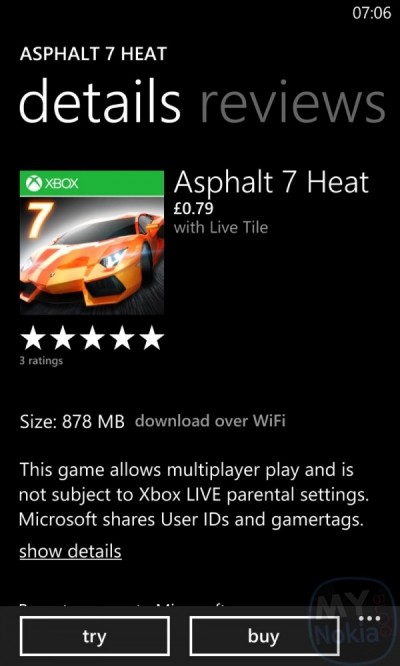The image size is (400, 666).
Task: Tap the fifth rating star
Action: [151, 339]
